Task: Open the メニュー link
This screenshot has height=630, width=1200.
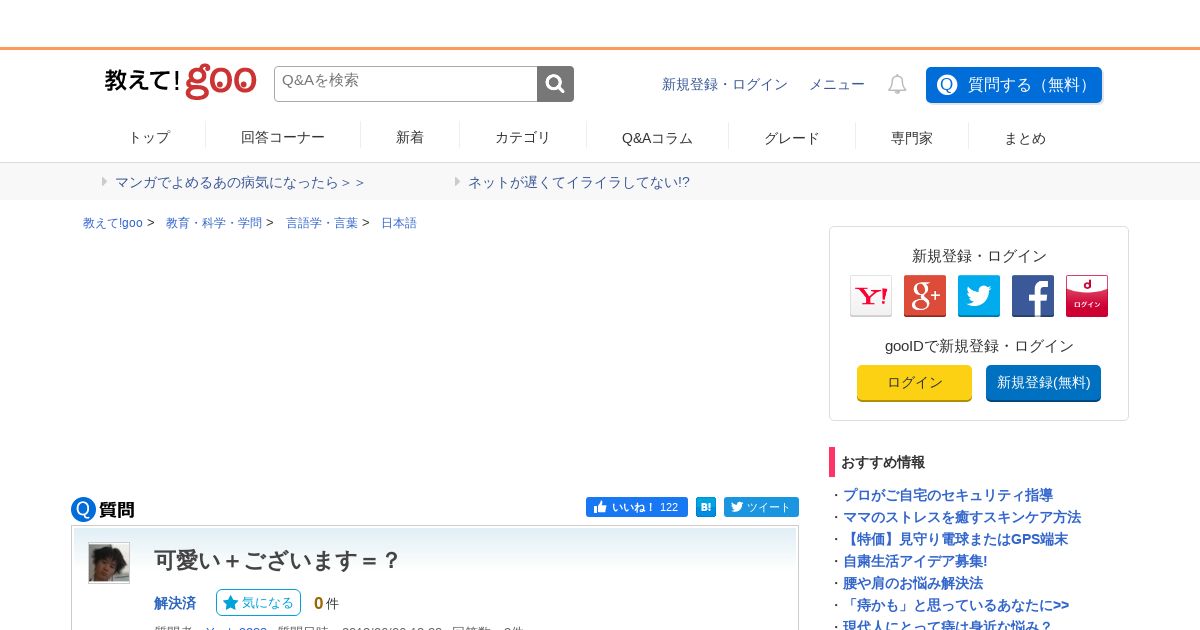Action: point(837,84)
